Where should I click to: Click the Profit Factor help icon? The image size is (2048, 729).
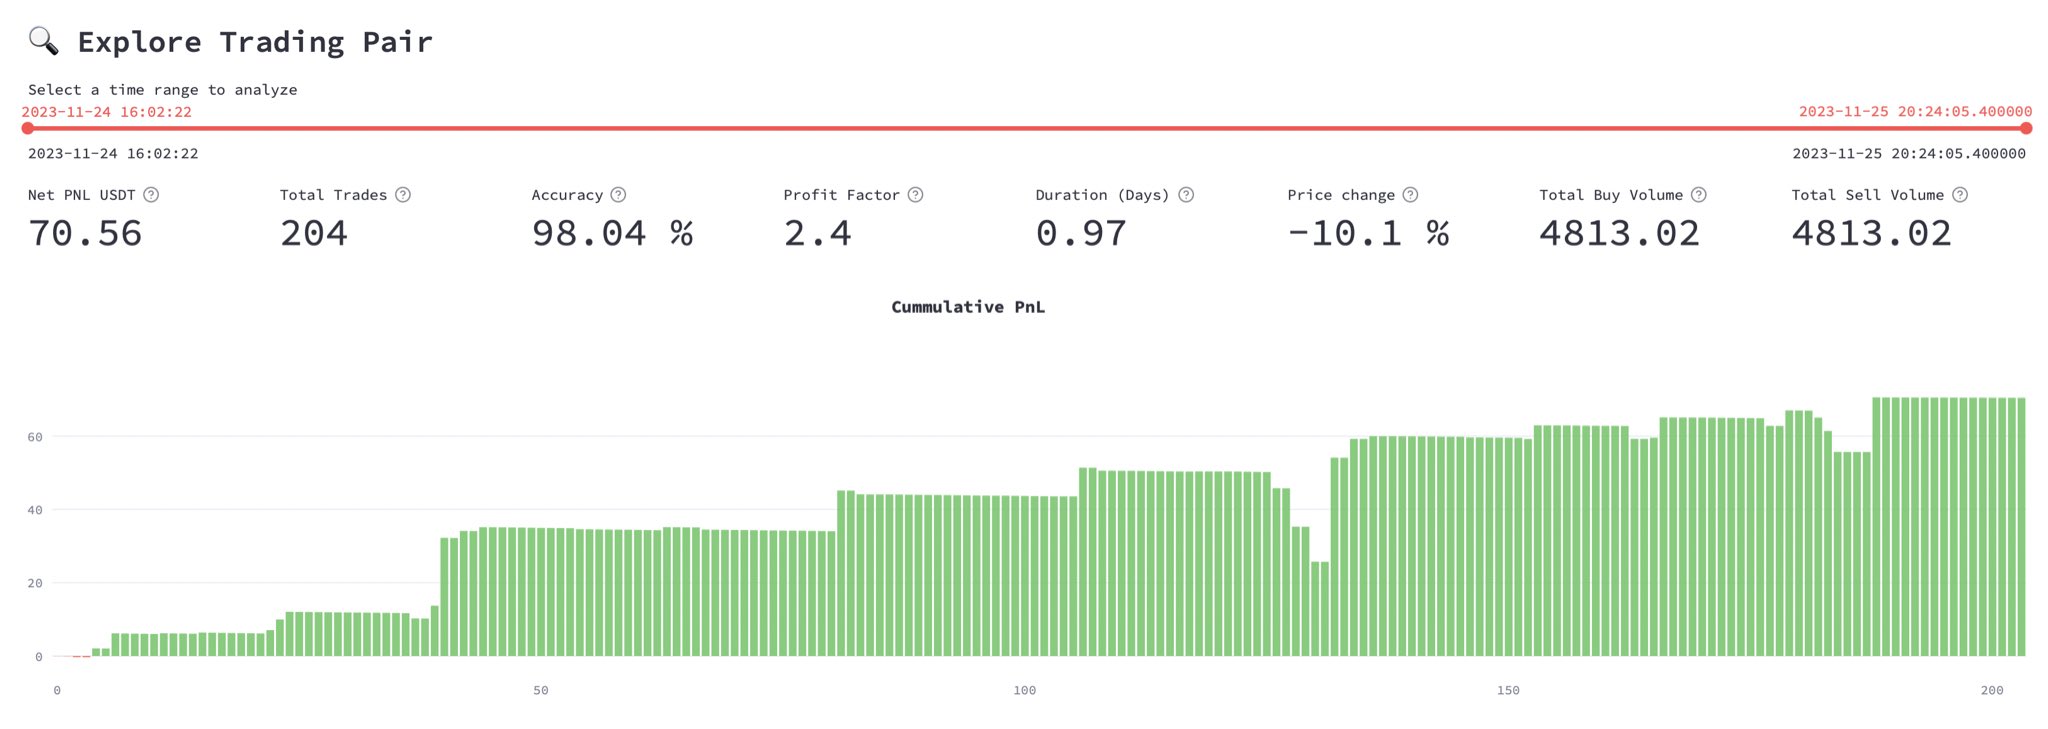[915, 195]
